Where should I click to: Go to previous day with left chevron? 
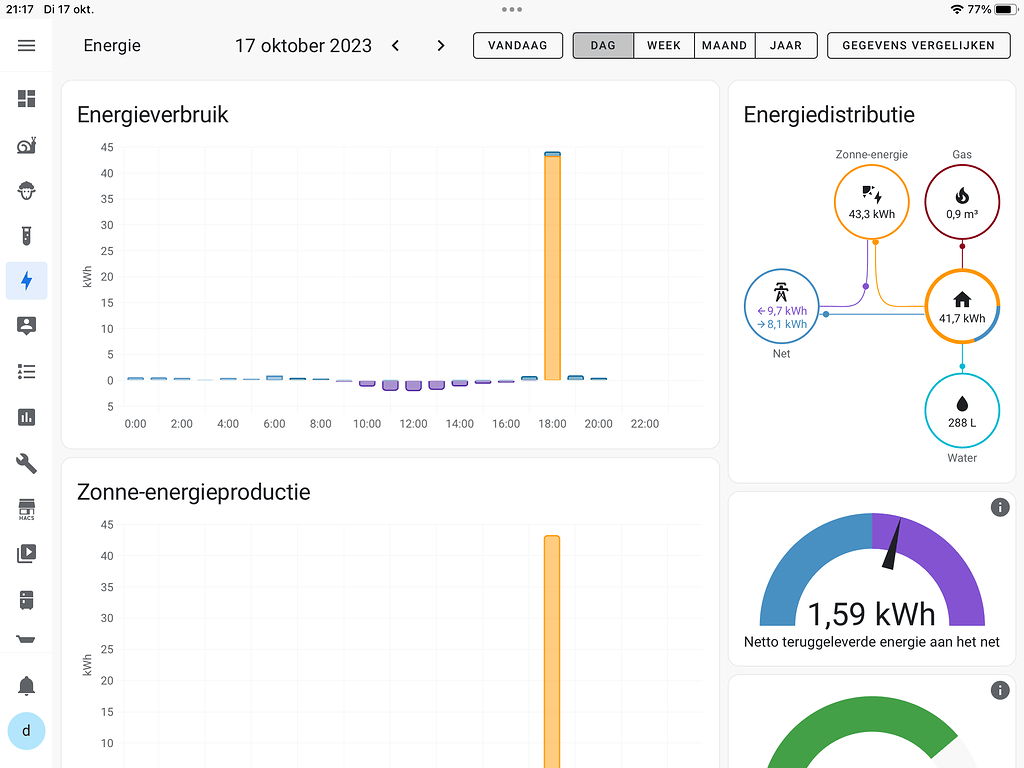click(x=395, y=46)
